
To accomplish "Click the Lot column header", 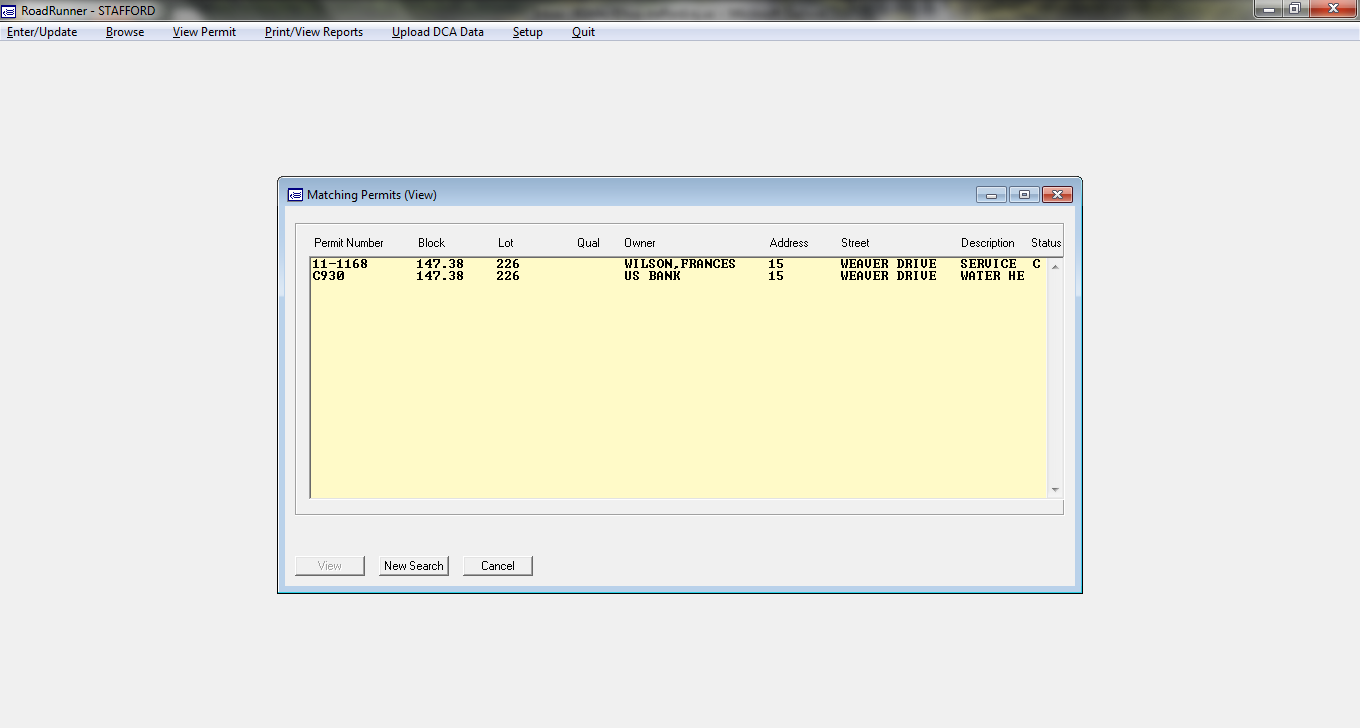I will point(505,243).
